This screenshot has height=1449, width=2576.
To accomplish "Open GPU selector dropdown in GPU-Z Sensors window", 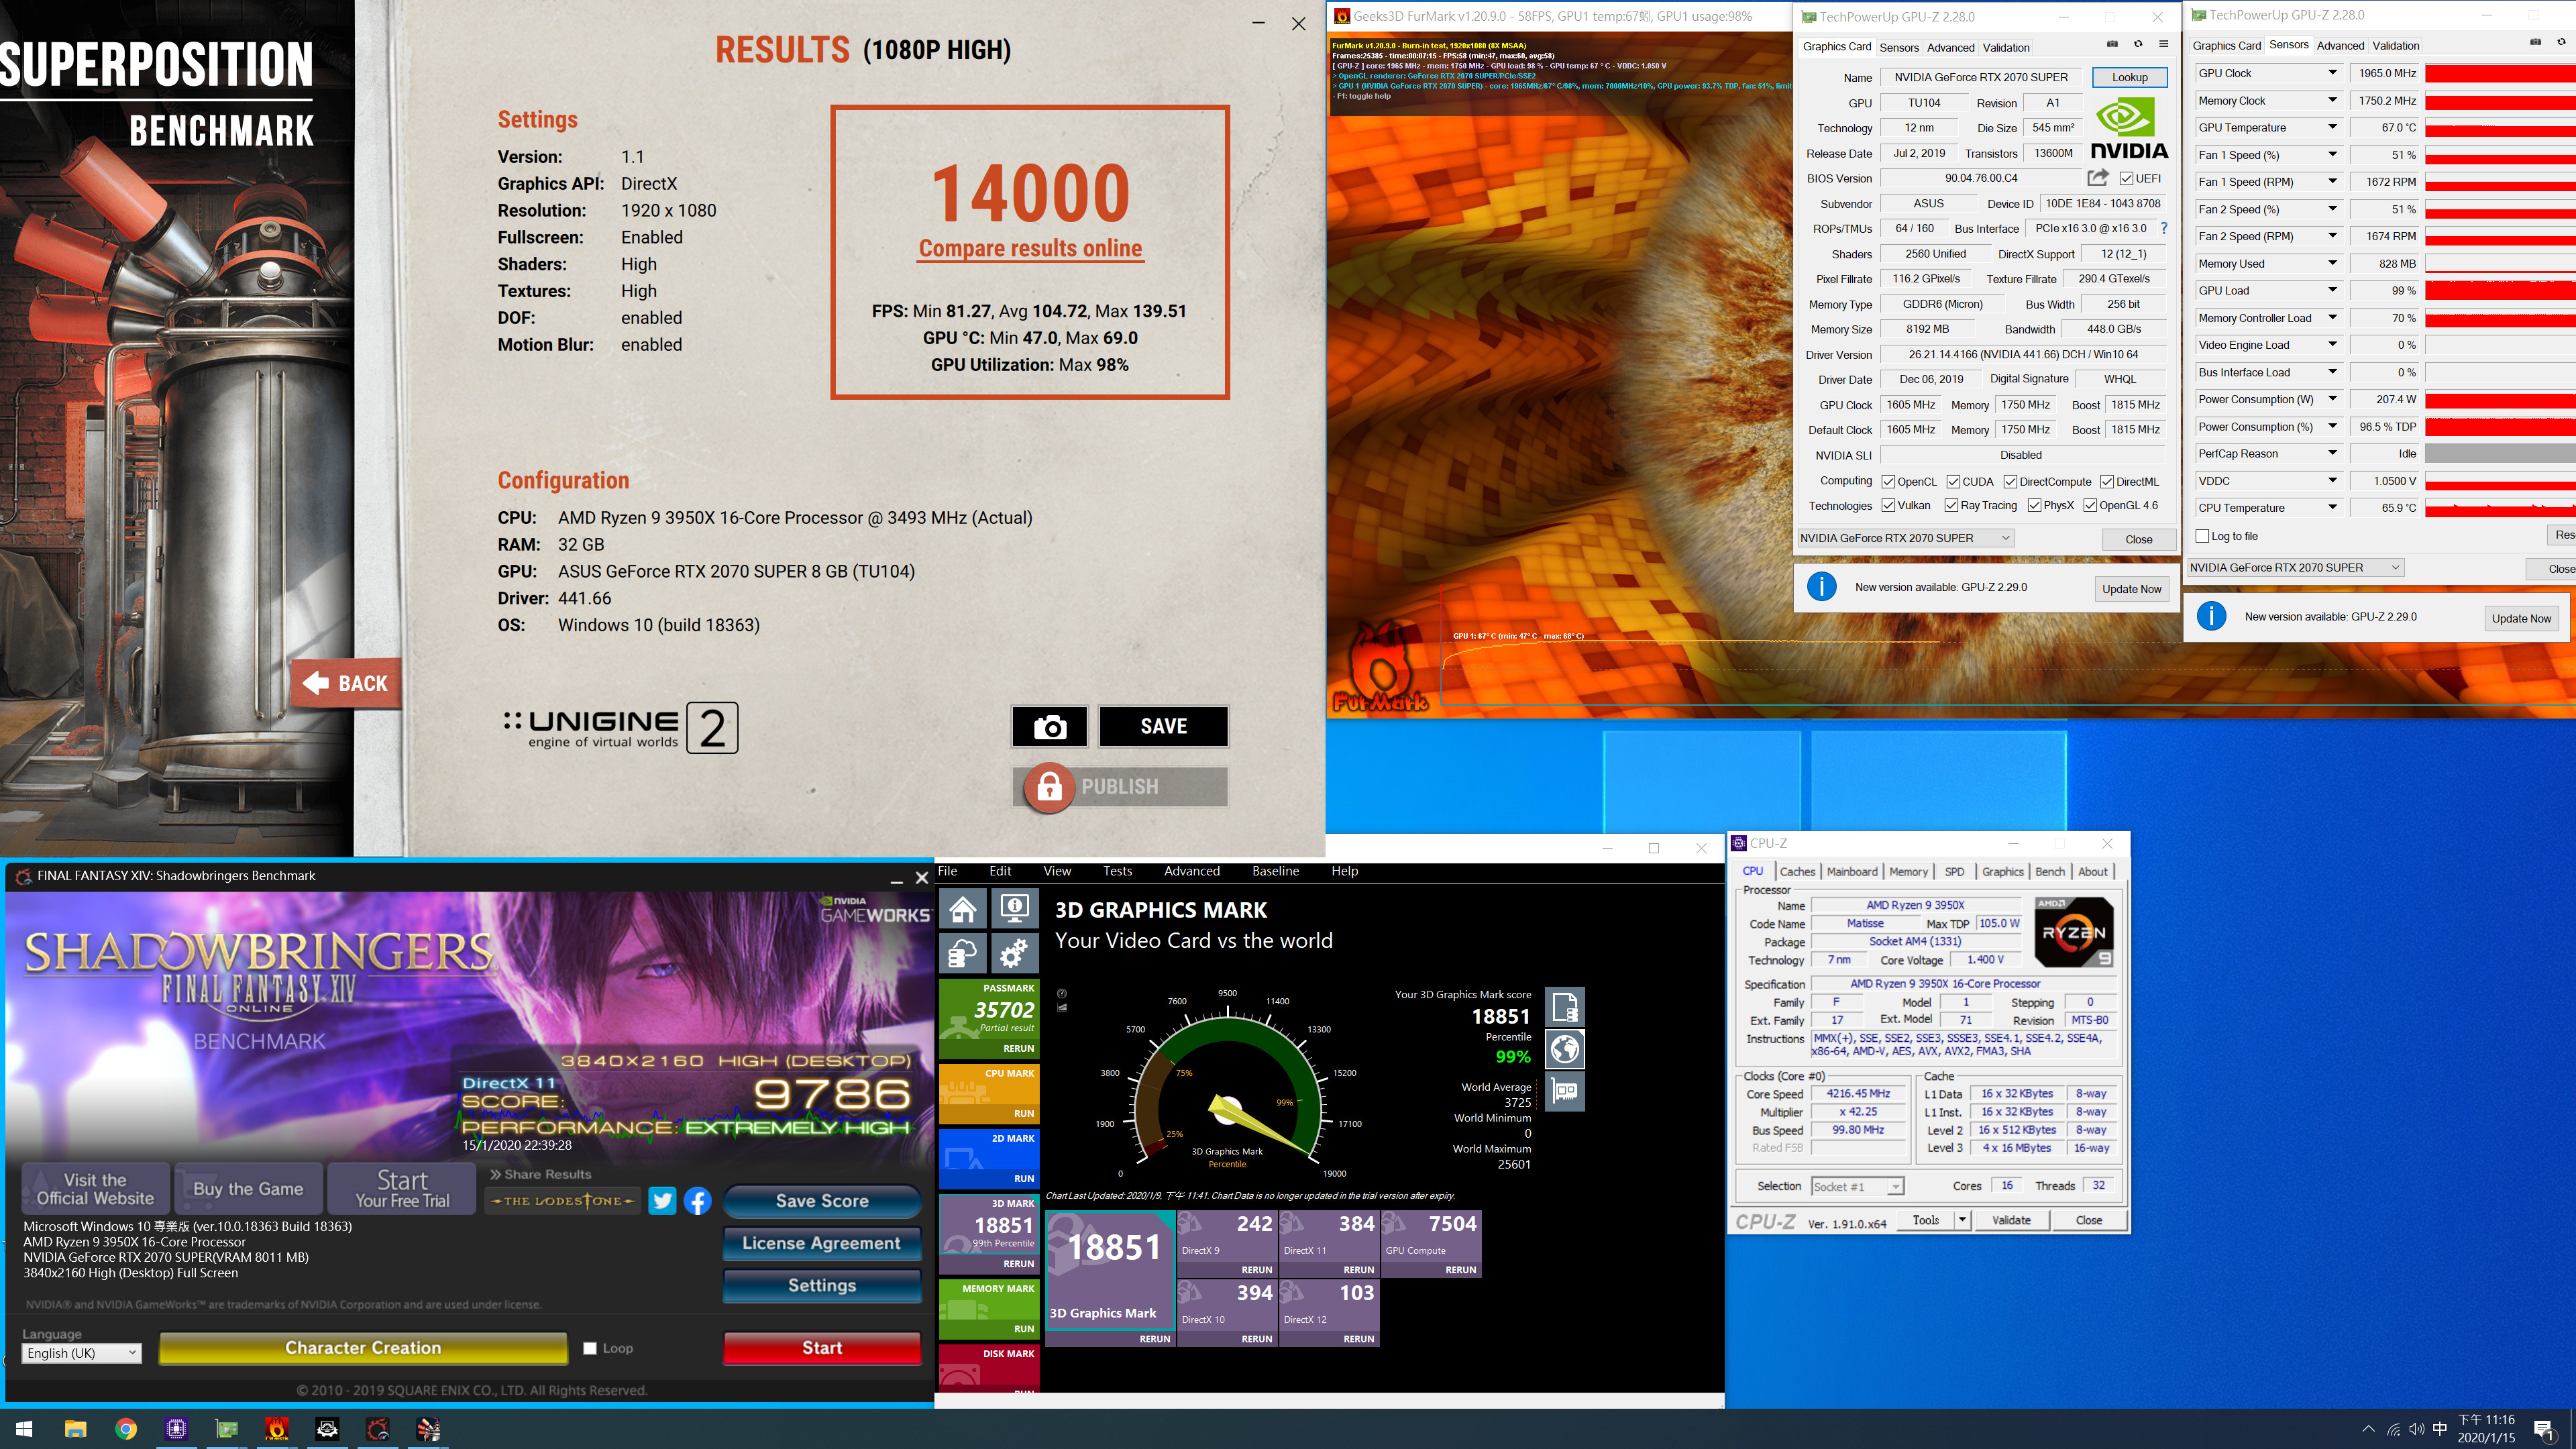I will pyautogui.click(x=2295, y=567).
